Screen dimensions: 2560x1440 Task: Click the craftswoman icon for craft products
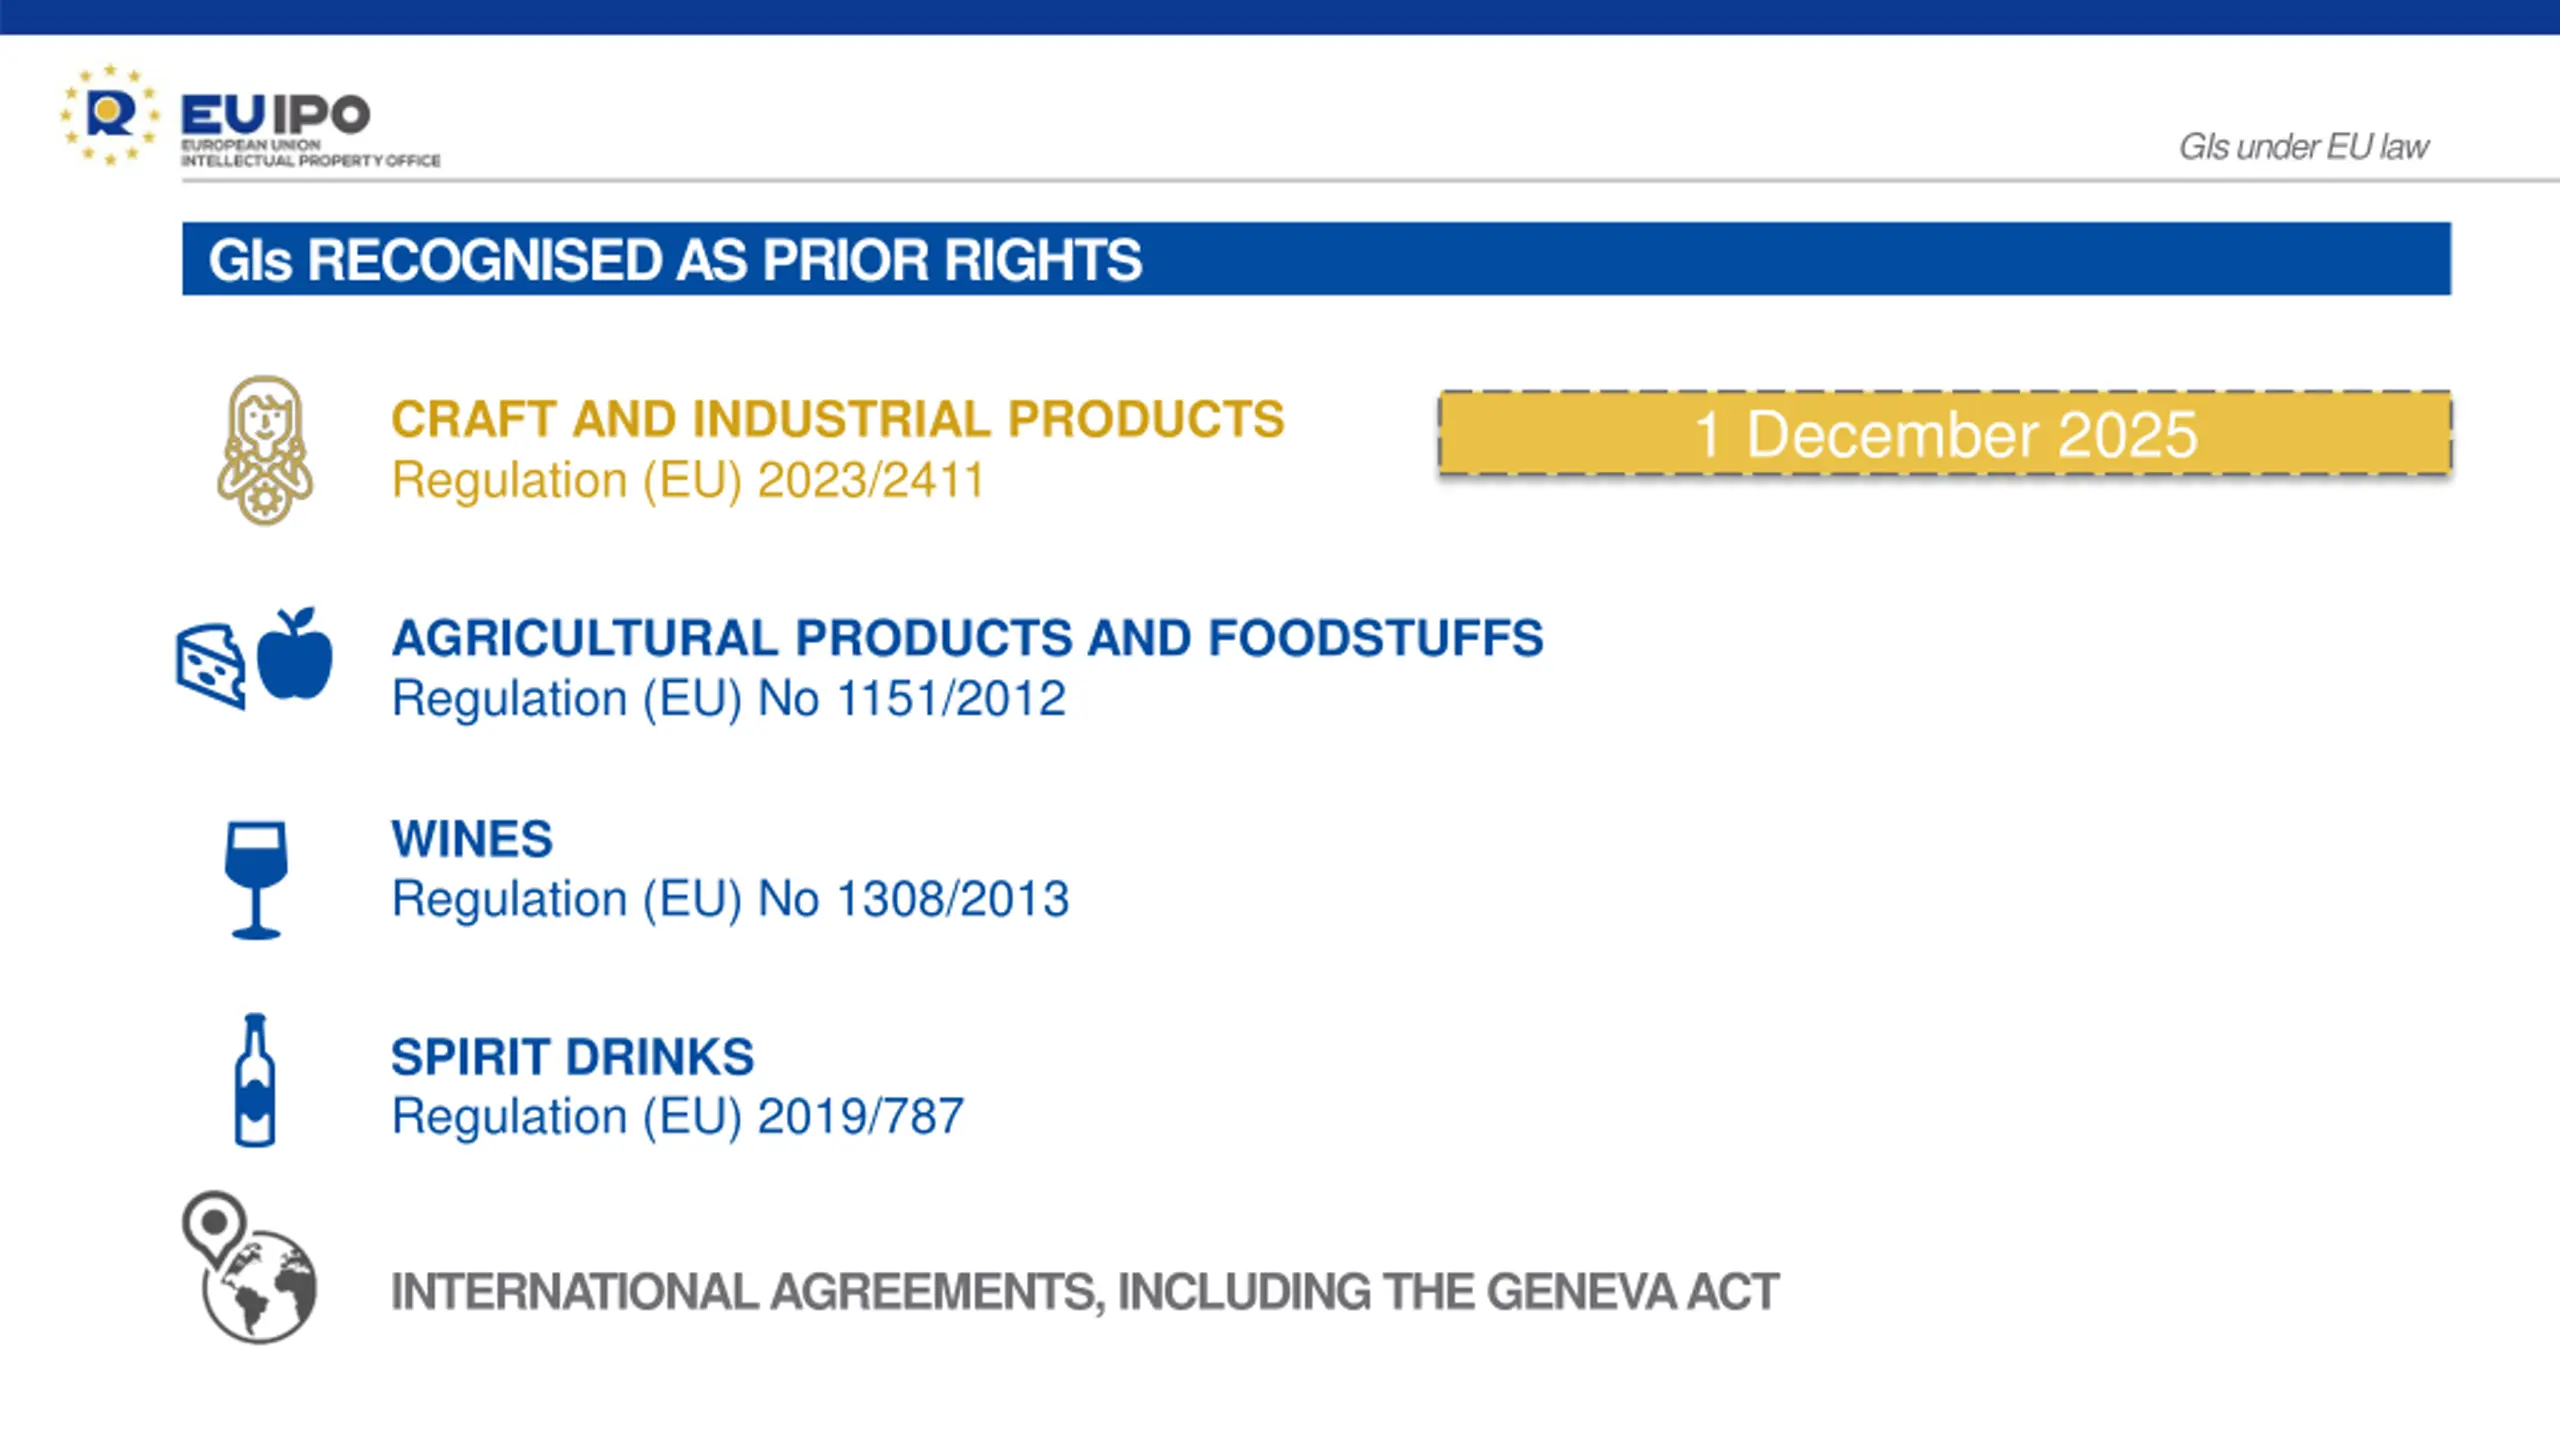coord(265,450)
